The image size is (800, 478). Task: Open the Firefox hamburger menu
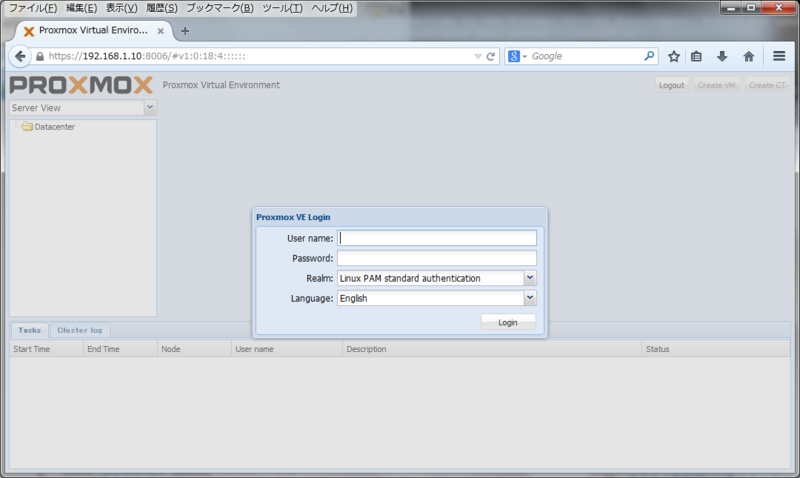(779, 56)
